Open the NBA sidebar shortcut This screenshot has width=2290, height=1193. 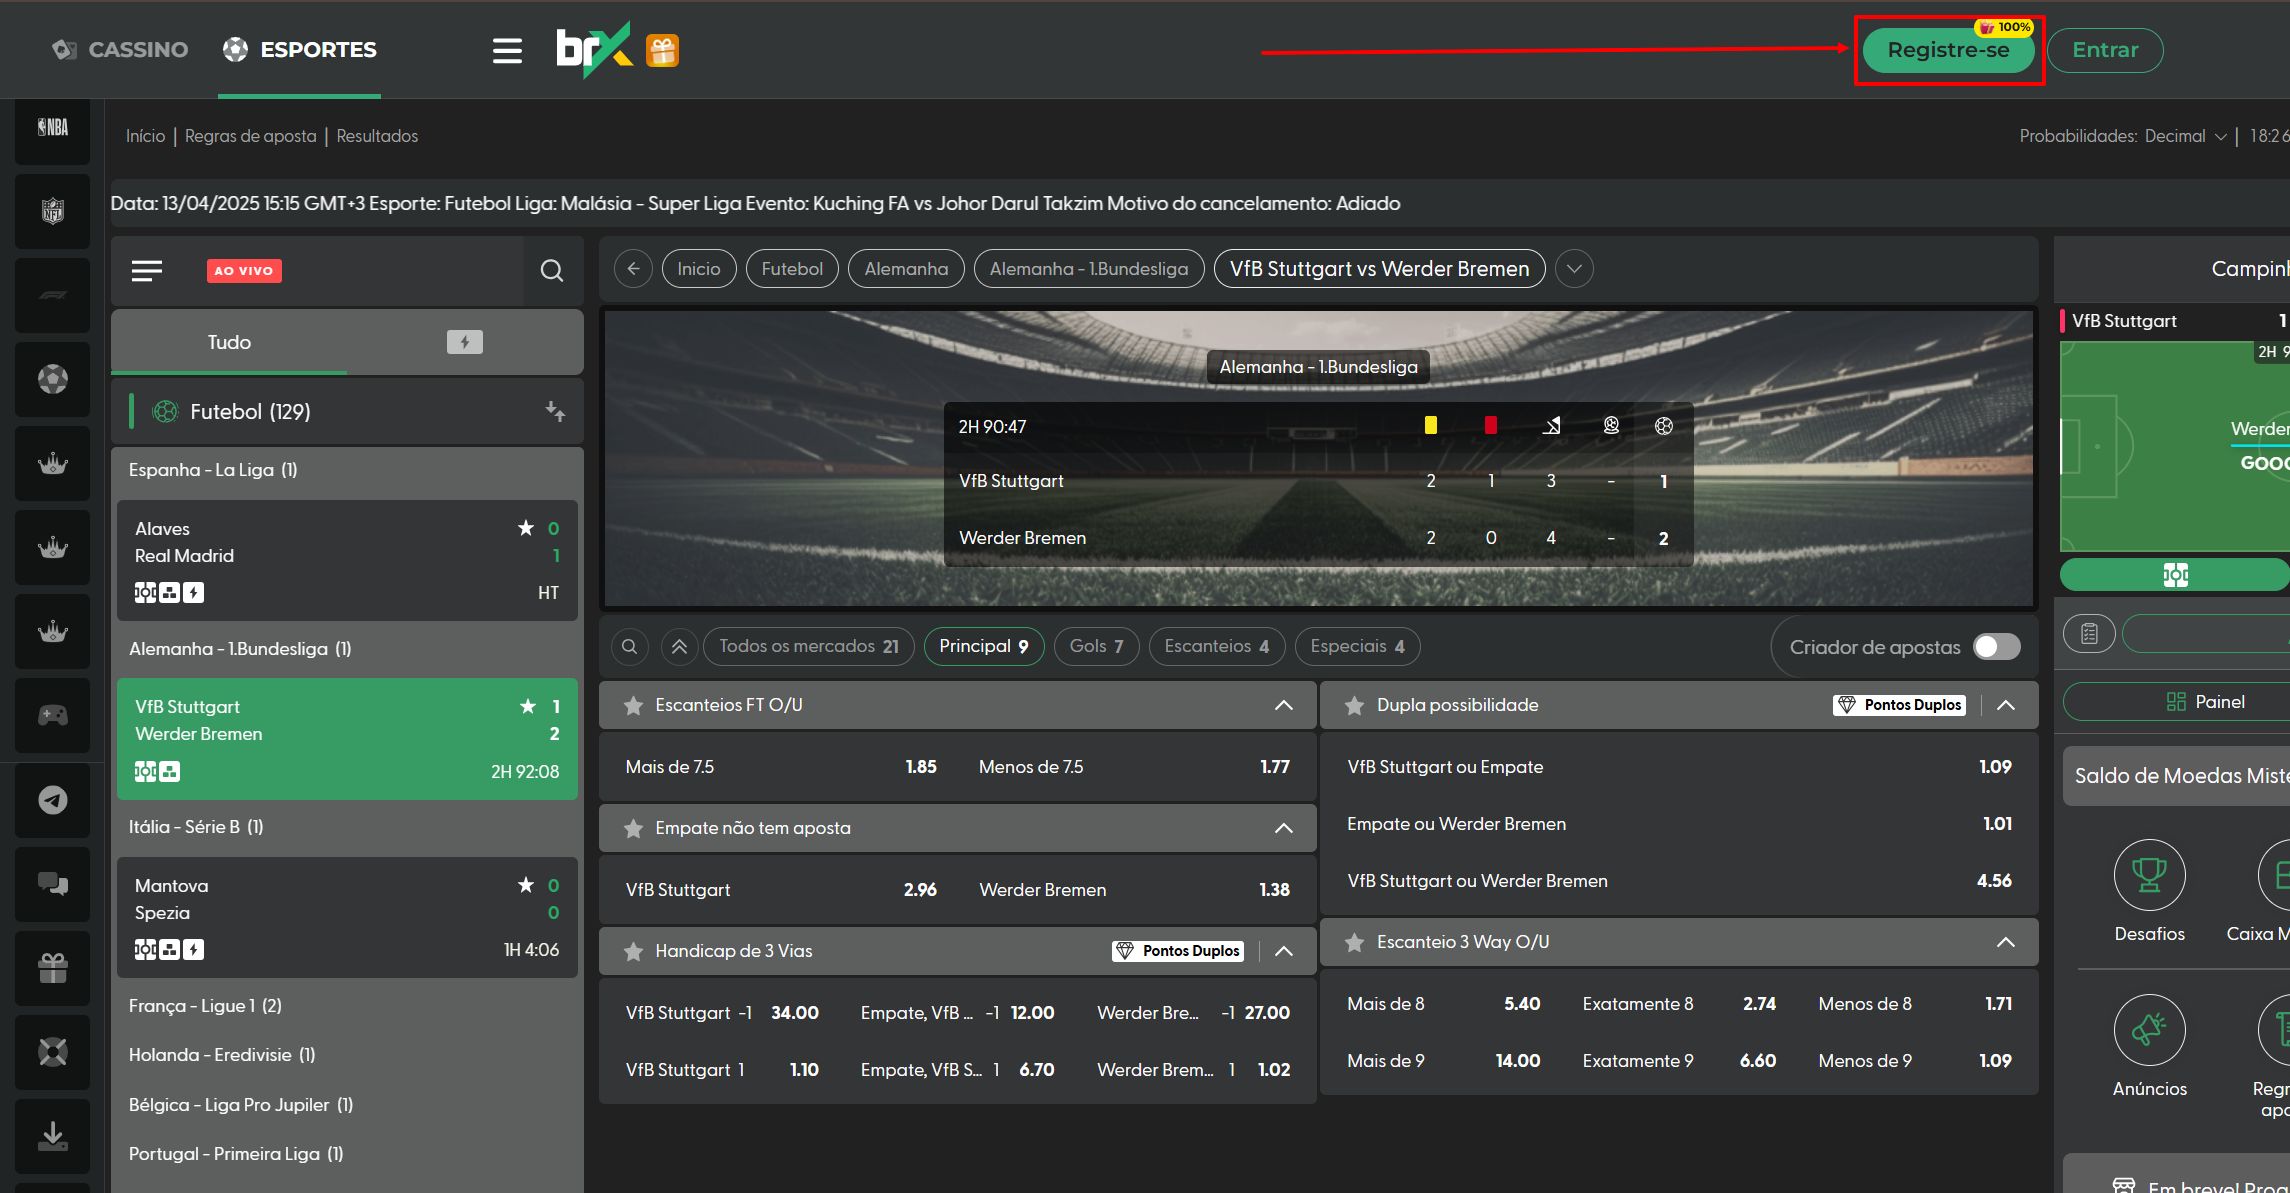[x=53, y=127]
